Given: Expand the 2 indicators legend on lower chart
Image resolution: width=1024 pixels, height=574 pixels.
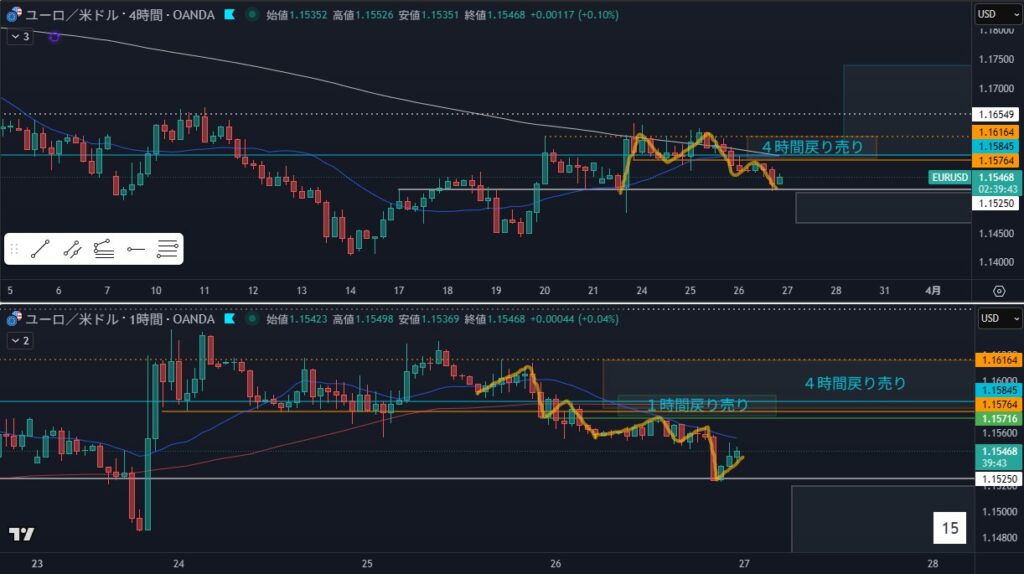Looking at the screenshot, I should pos(19,340).
